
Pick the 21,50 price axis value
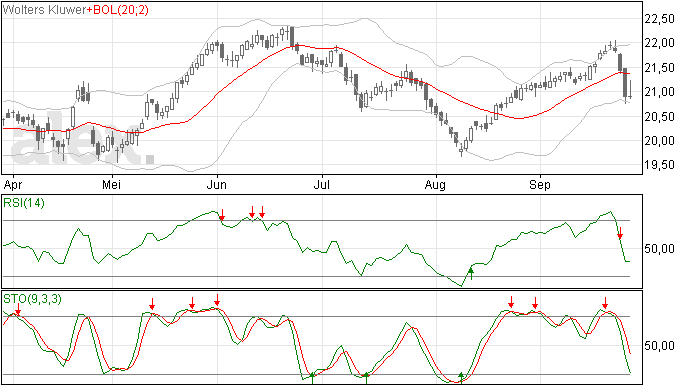(x=659, y=68)
